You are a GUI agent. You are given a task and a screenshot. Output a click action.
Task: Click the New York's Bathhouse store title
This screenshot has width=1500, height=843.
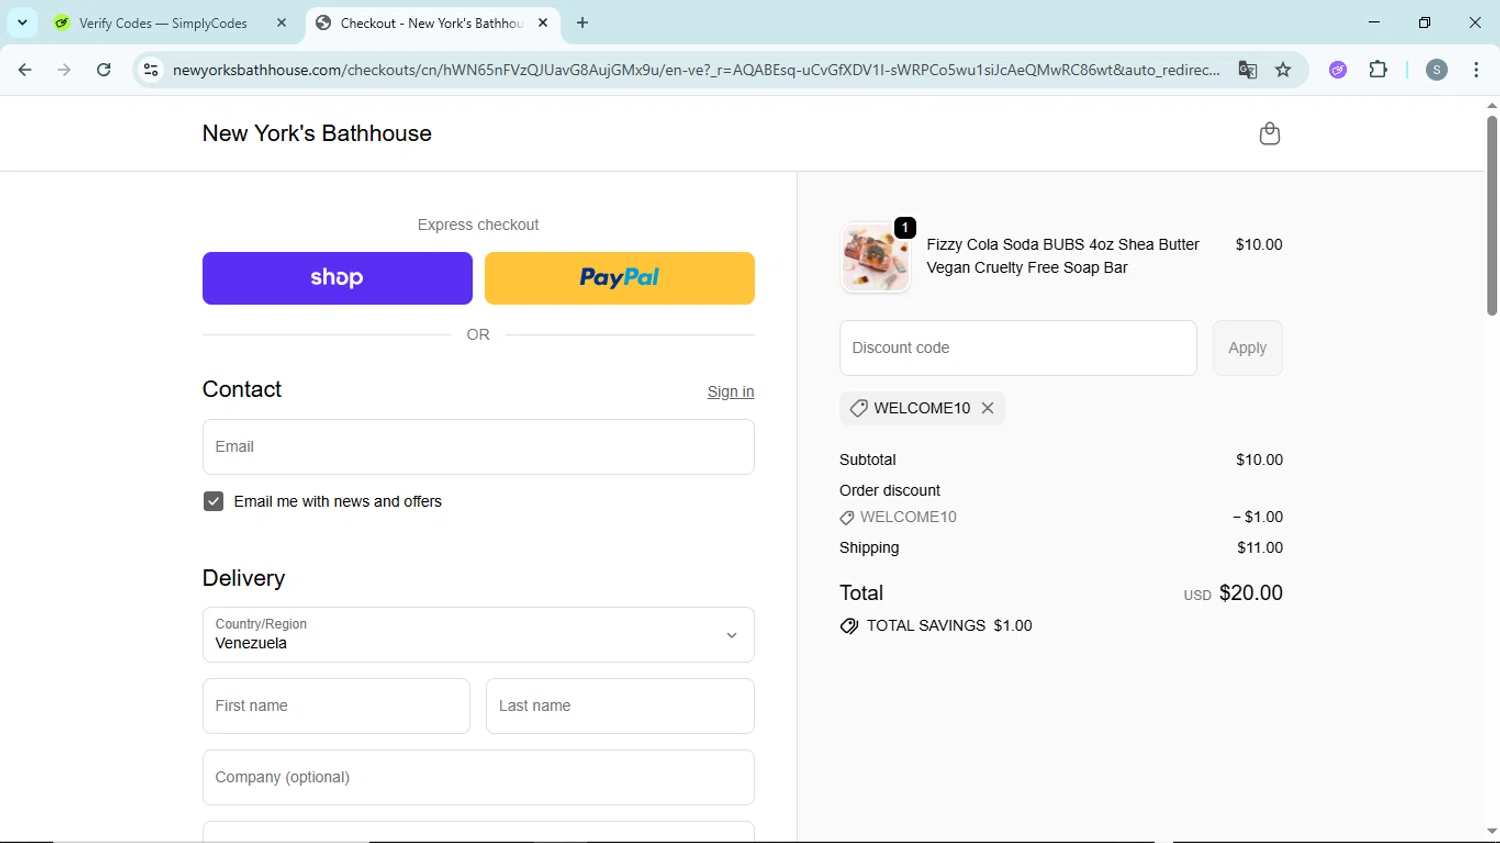(x=317, y=133)
